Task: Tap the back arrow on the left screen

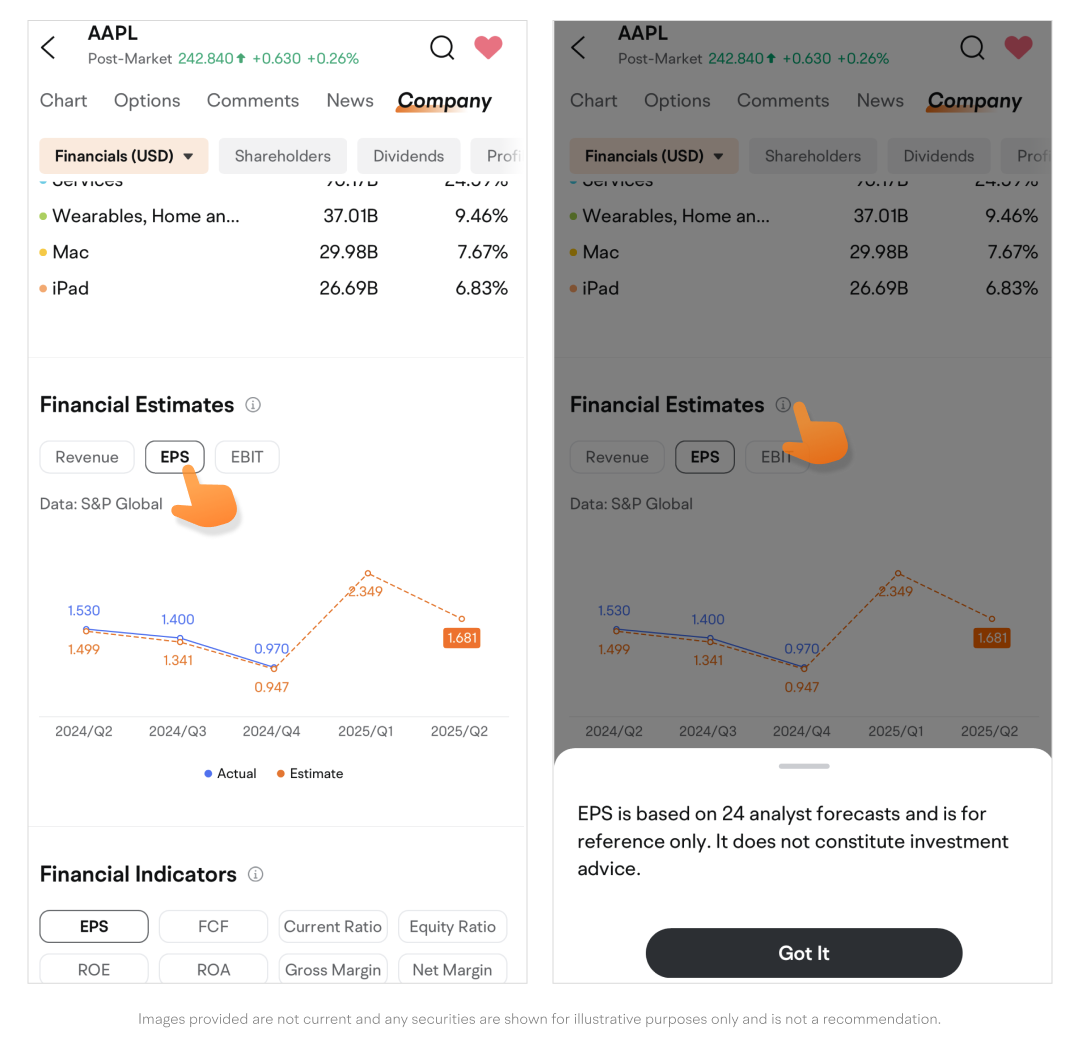Action: click(x=48, y=47)
